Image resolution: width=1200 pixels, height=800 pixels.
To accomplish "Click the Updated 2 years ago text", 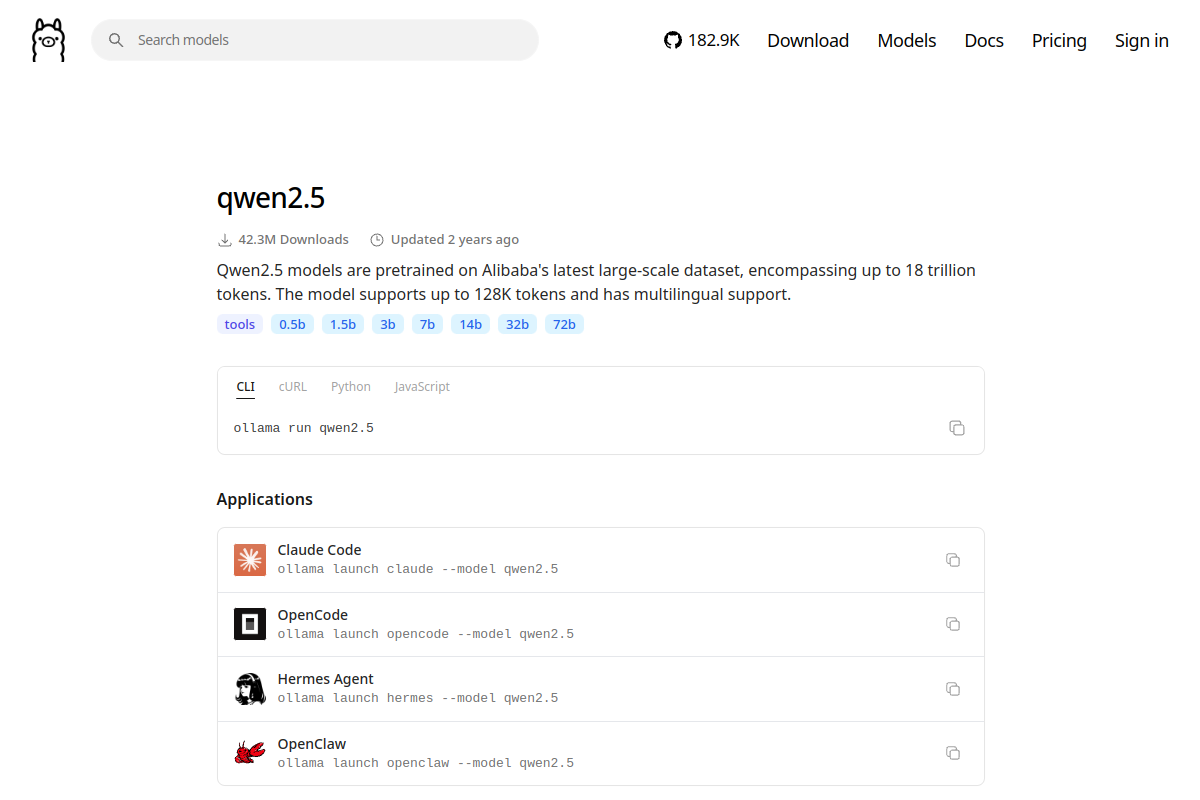I will (x=455, y=240).
